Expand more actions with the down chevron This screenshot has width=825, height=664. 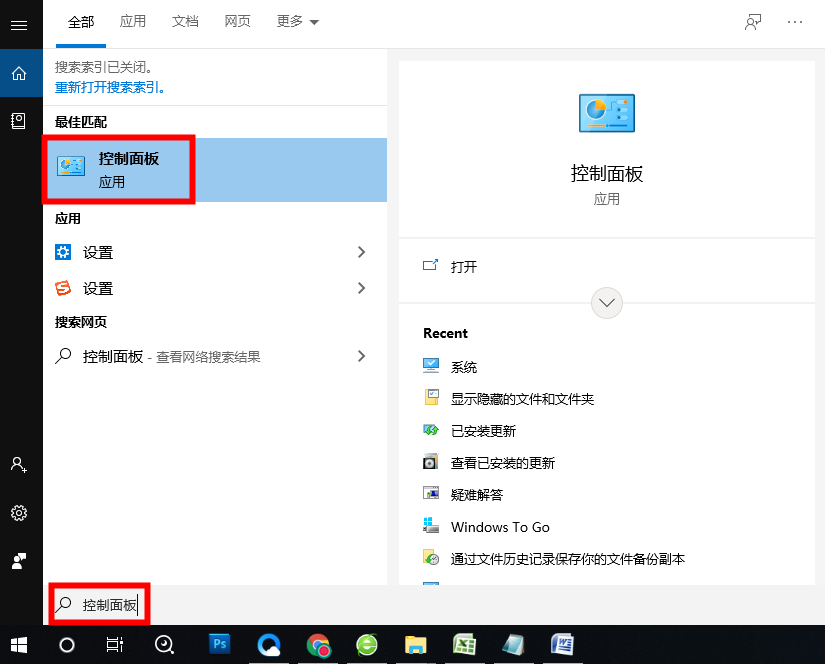tap(607, 303)
